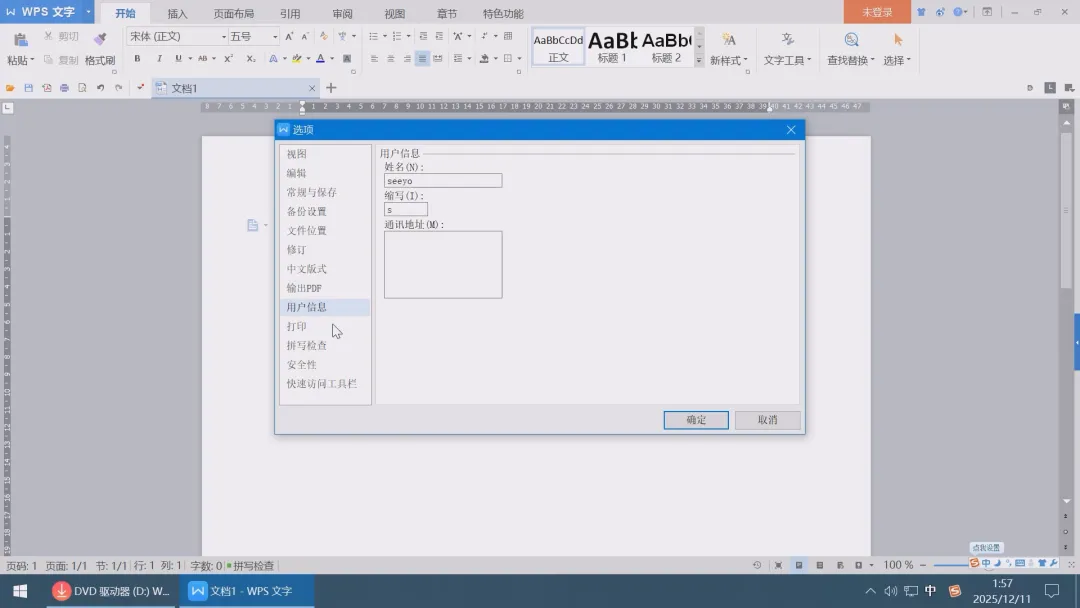Align text left

pos(374,59)
